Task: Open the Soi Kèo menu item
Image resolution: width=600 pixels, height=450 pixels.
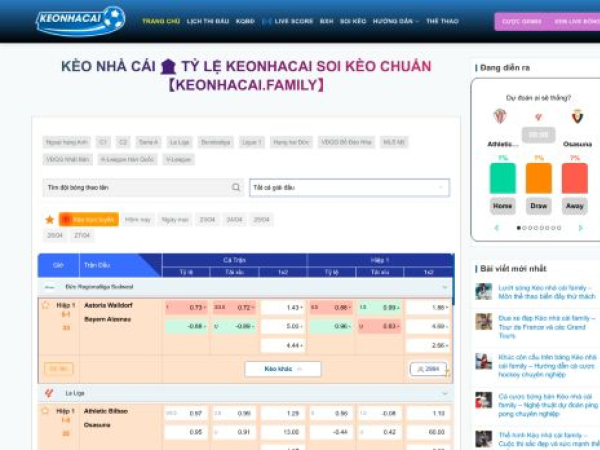Action: click(353, 21)
